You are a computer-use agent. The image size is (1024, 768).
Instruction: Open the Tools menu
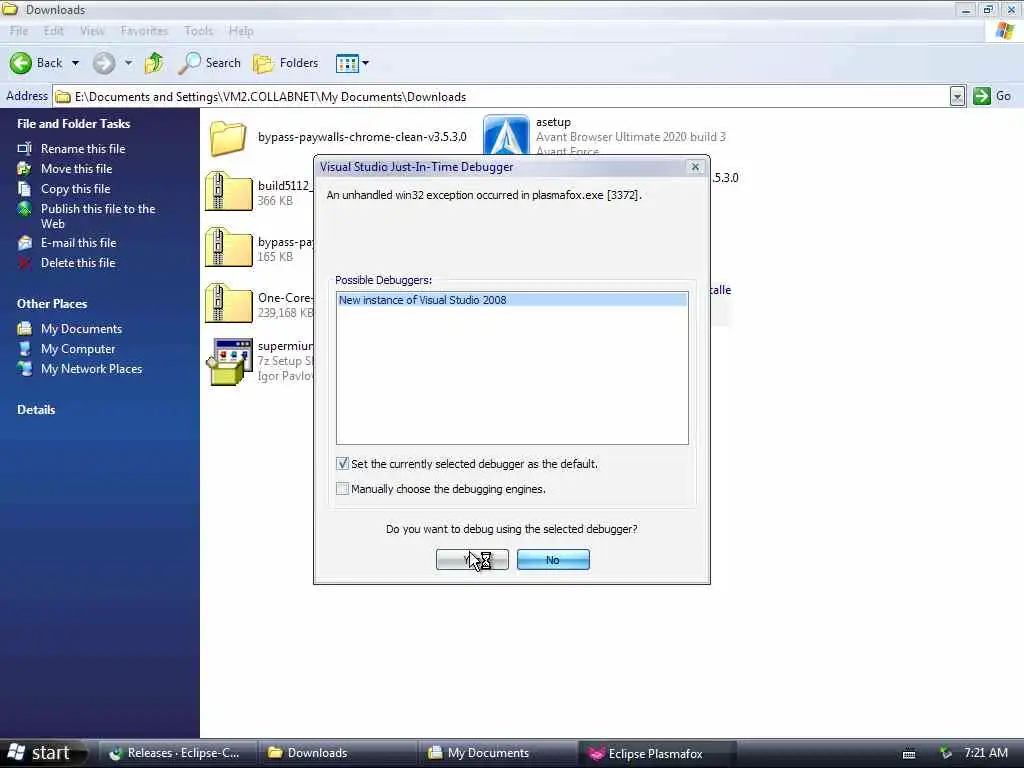199,31
